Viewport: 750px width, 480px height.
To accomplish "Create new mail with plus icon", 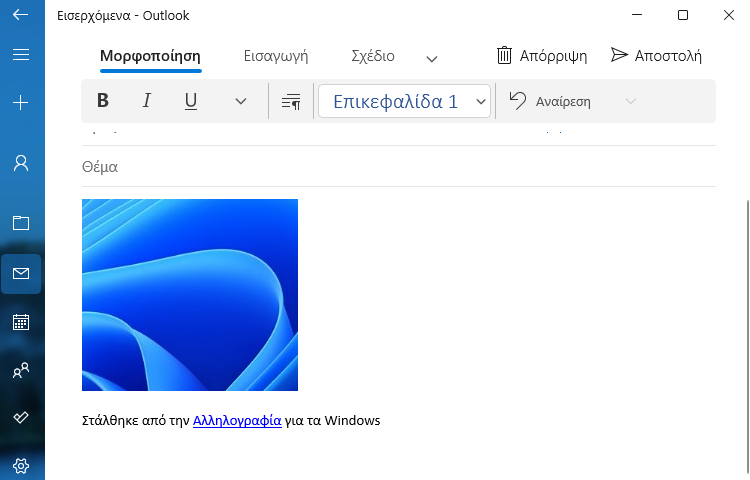I will [21, 102].
